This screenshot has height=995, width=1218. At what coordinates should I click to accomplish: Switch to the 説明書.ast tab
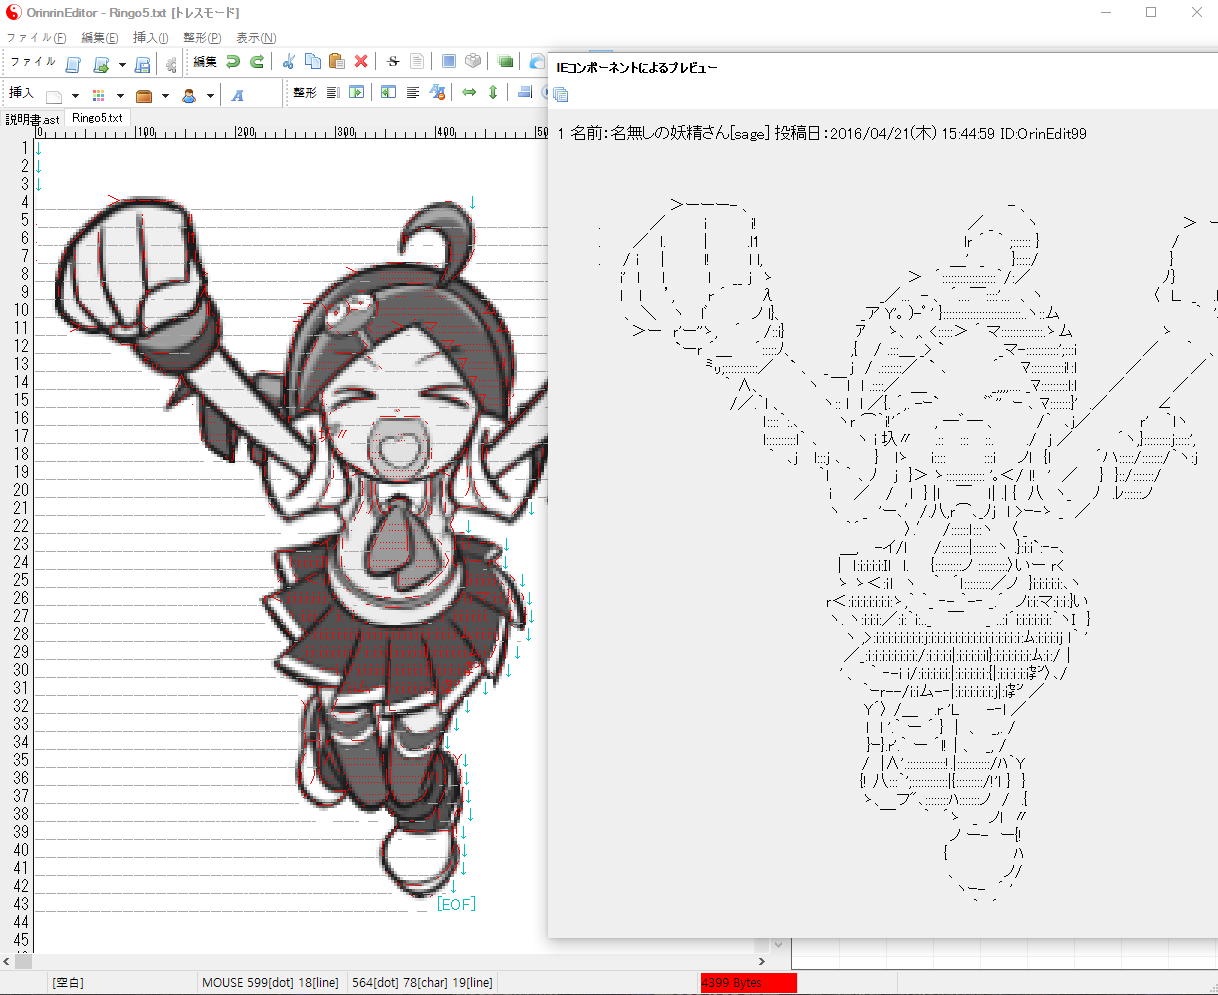point(33,119)
